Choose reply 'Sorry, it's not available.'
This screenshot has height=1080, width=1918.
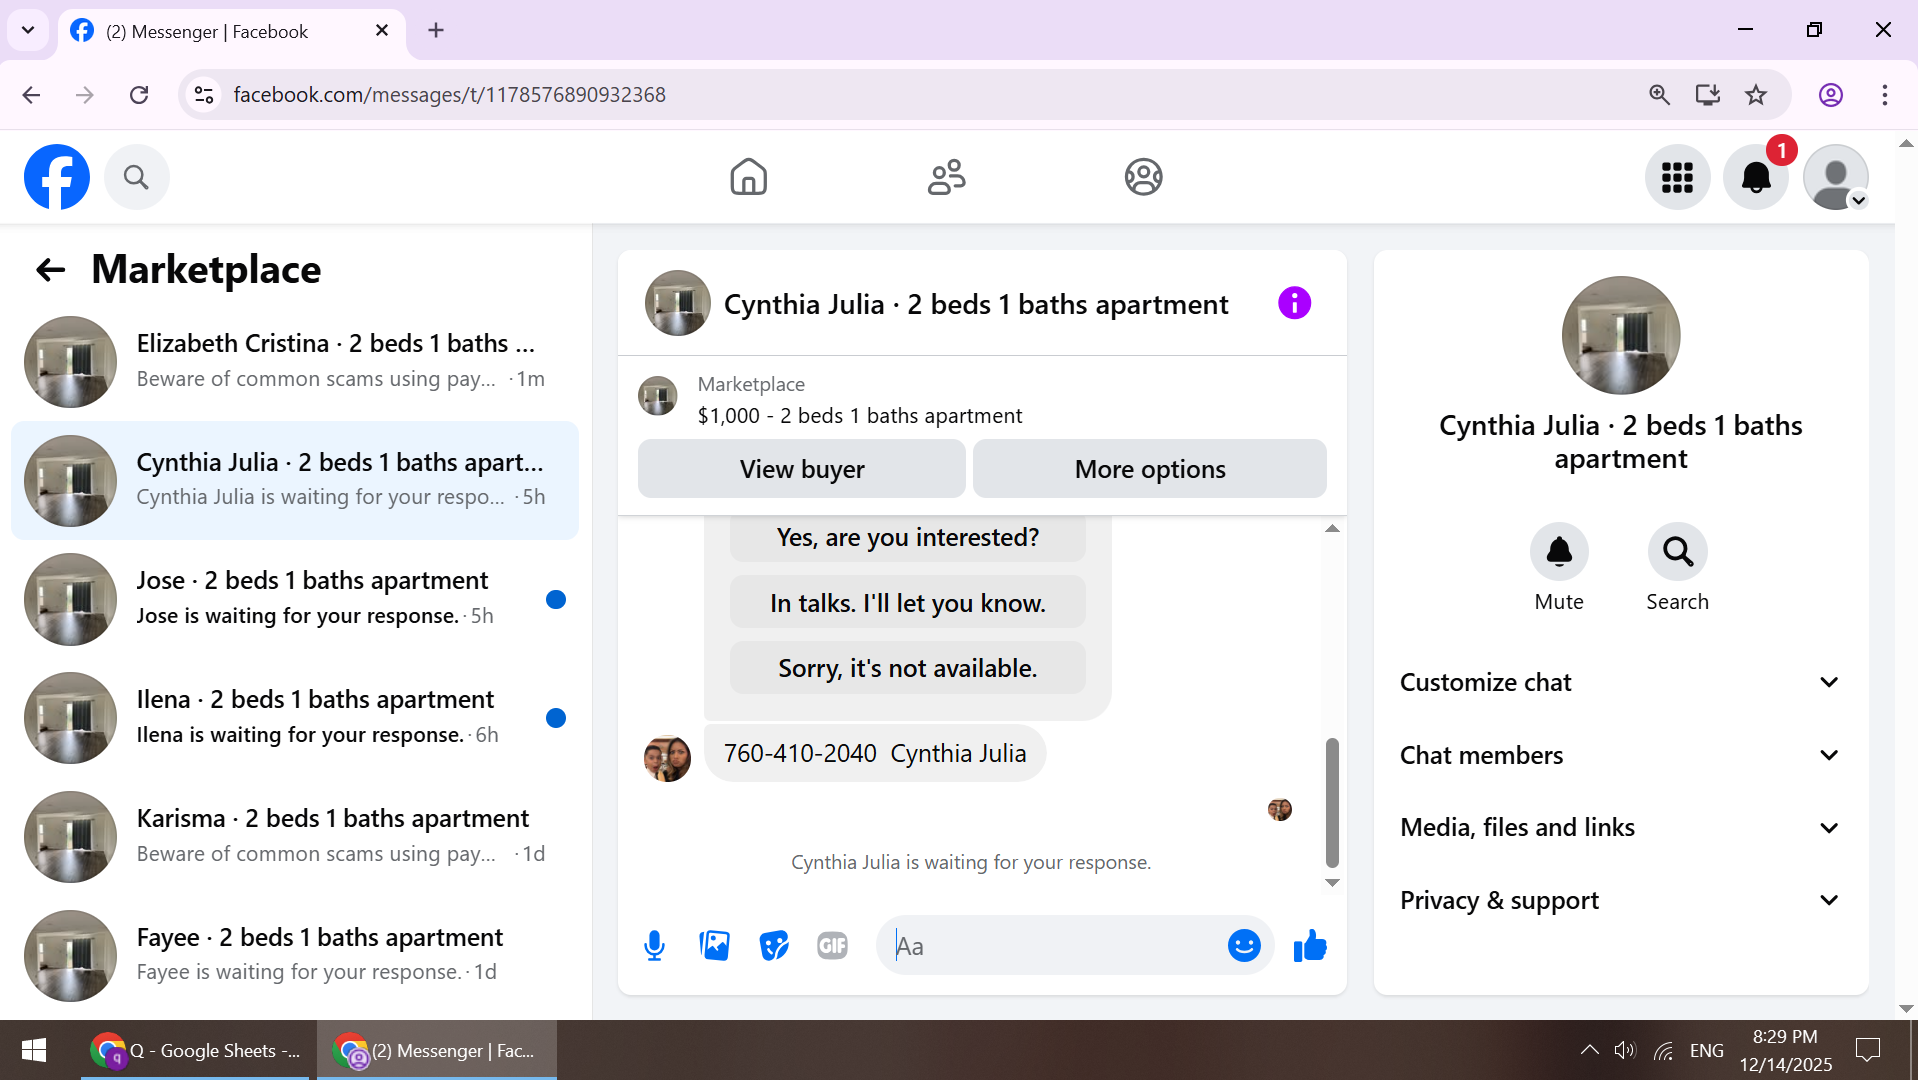(x=908, y=668)
